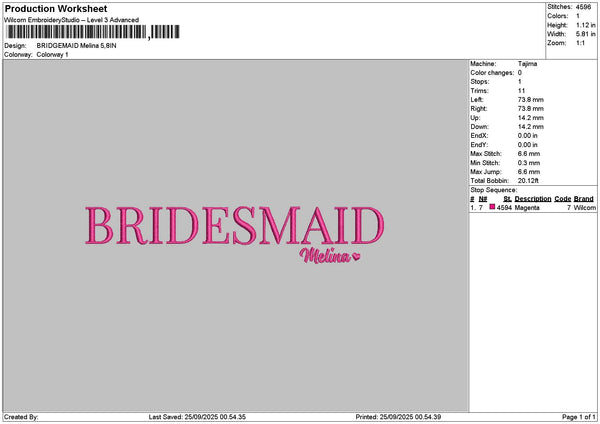Click the 'Brand' column header
Viewport: 600px width, 424px height.
coord(584,199)
